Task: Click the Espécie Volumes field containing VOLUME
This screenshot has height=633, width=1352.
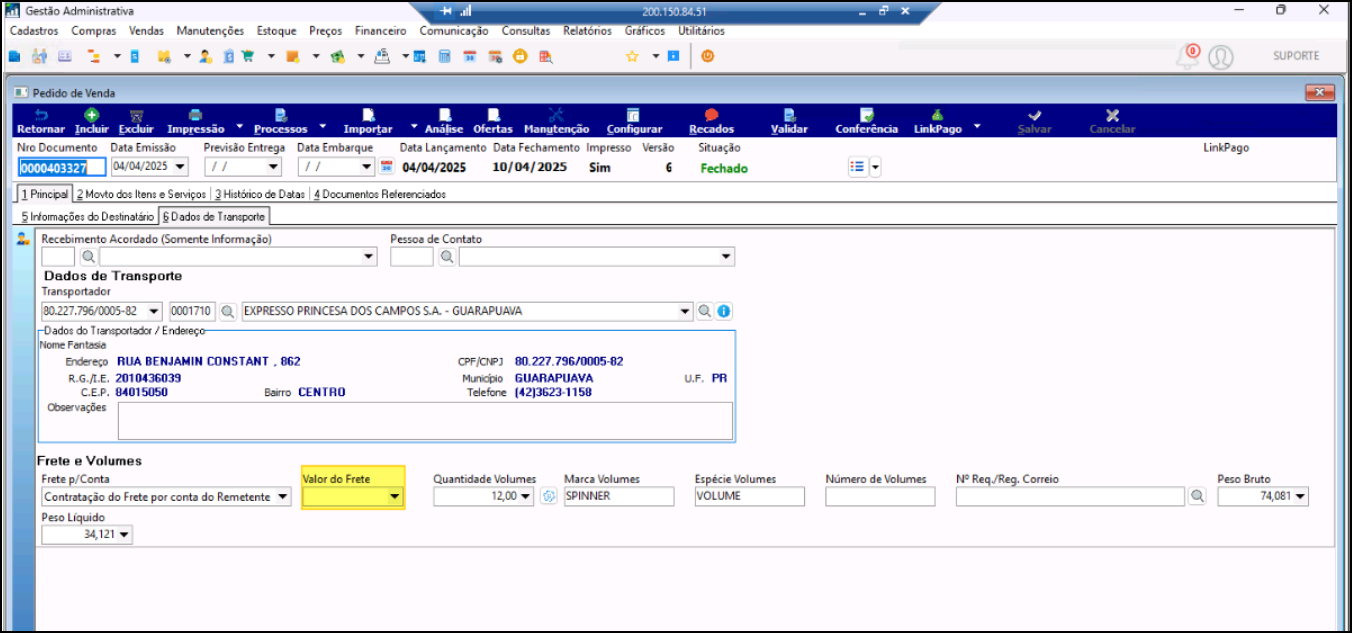Action: click(x=750, y=496)
